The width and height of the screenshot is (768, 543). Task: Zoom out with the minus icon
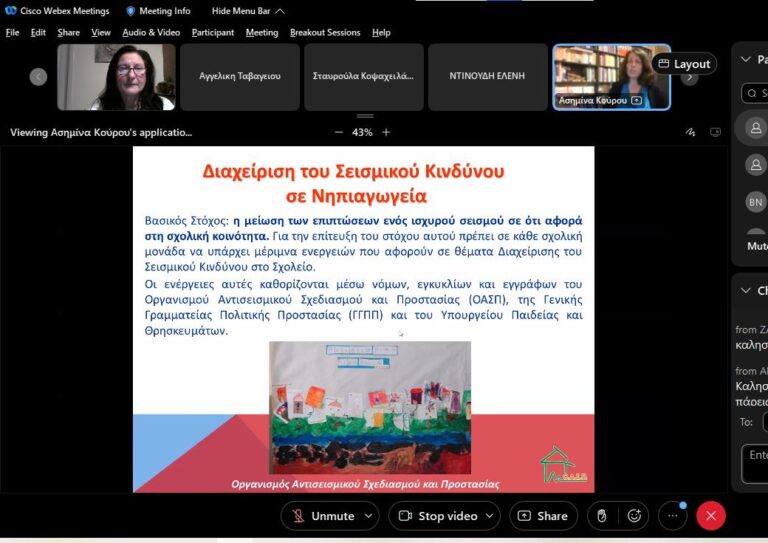pos(338,132)
